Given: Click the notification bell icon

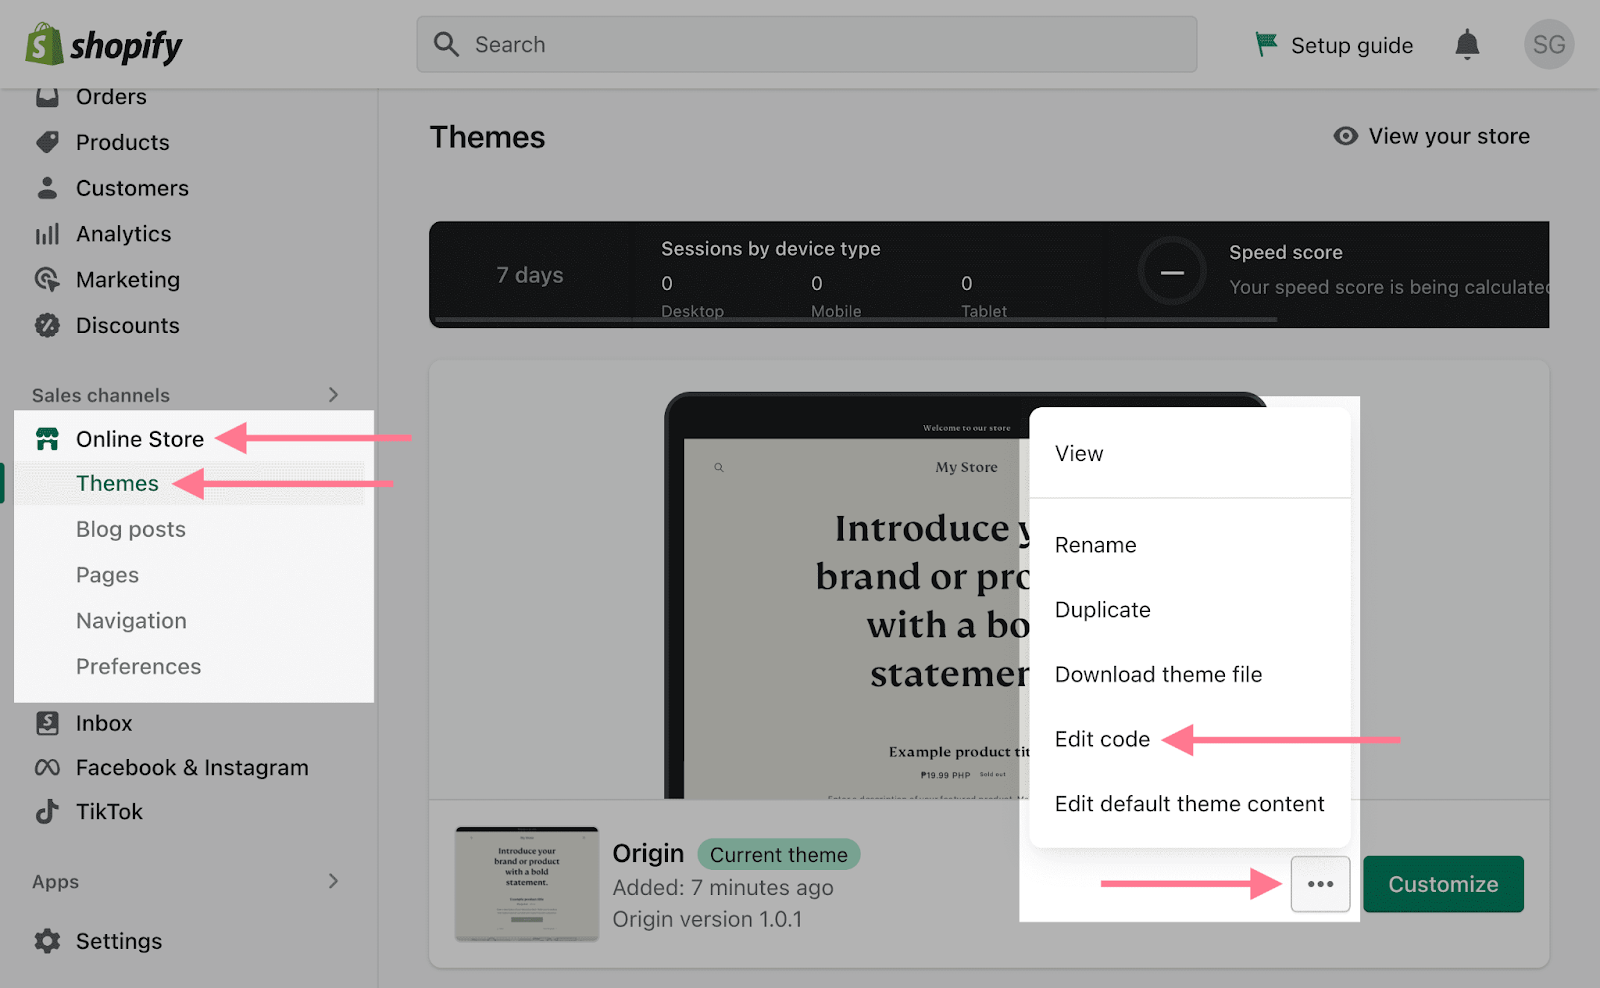Looking at the screenshot, I should pos(1467,45).
